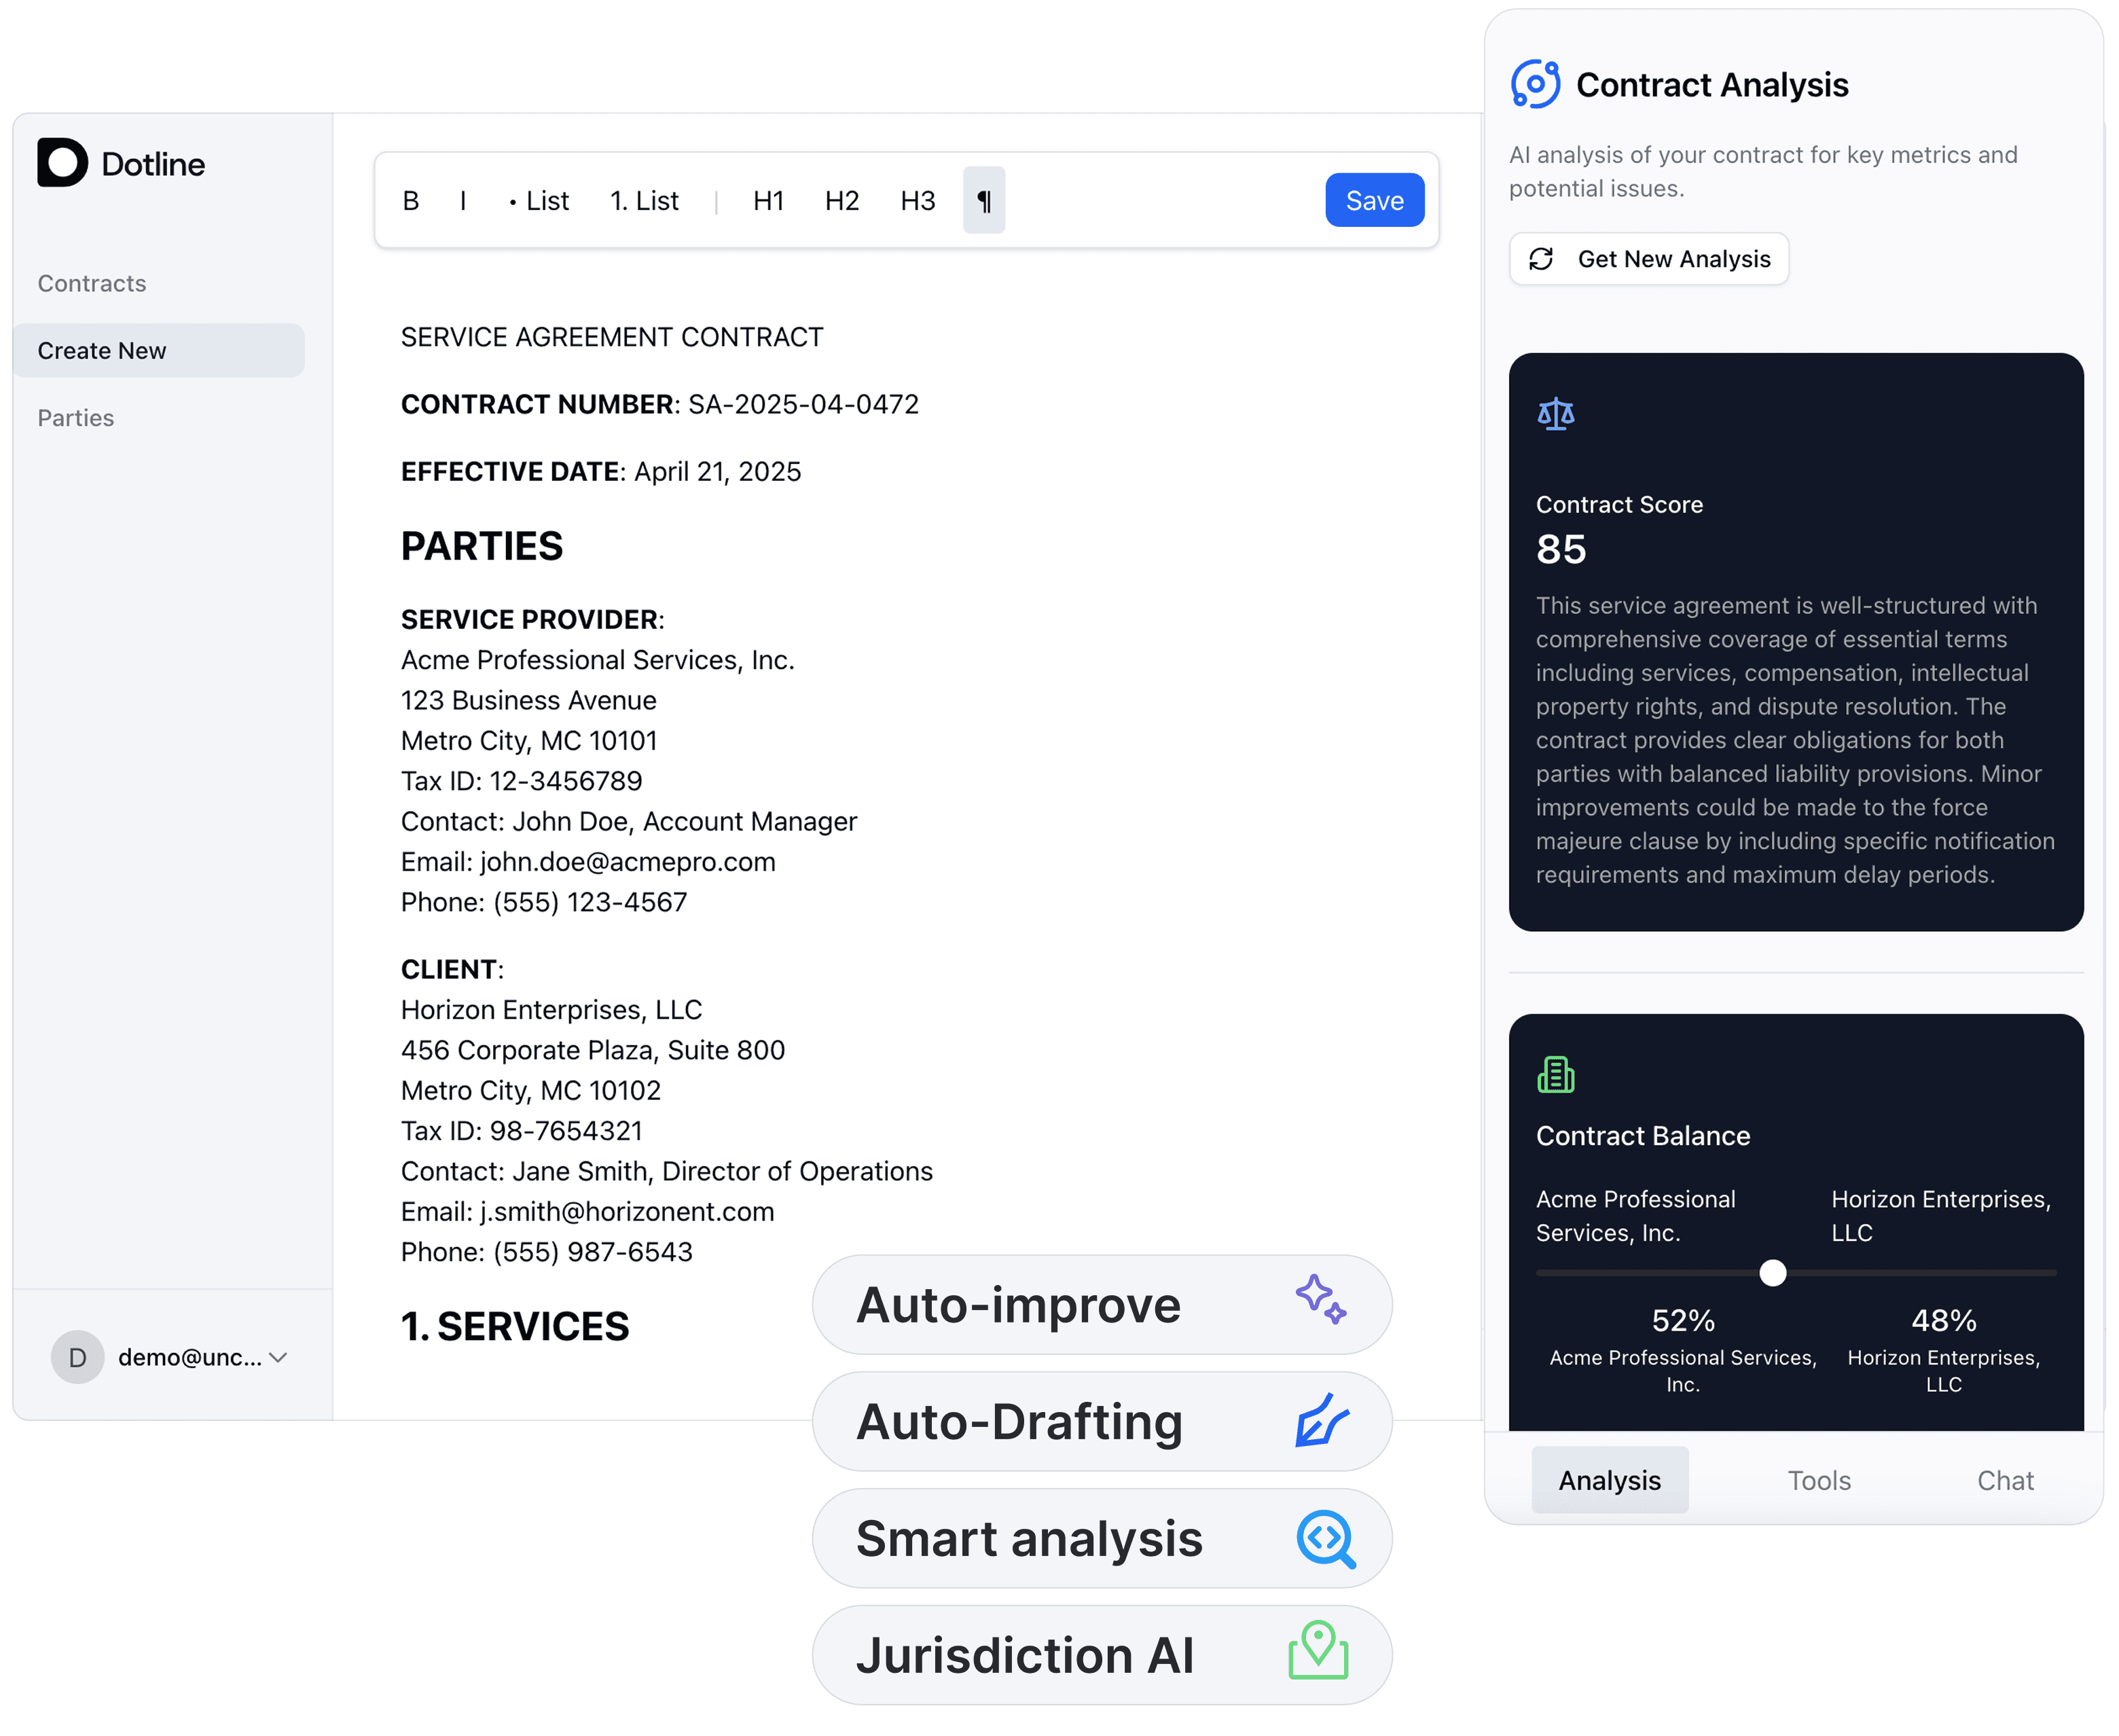Image resolution: width=2119 pixels, height=1736 pixels.
Task: Click the Dotline logo icon
Action: (x=62, y=162)
